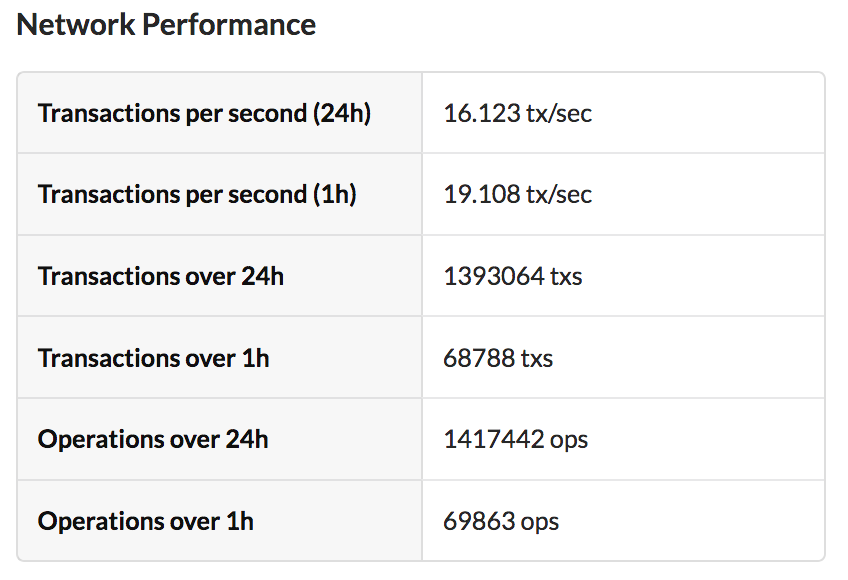The height and width of the screenshot is (580, 848).
Task: Select the Operations over 24h label
Action: click(153, 439)
